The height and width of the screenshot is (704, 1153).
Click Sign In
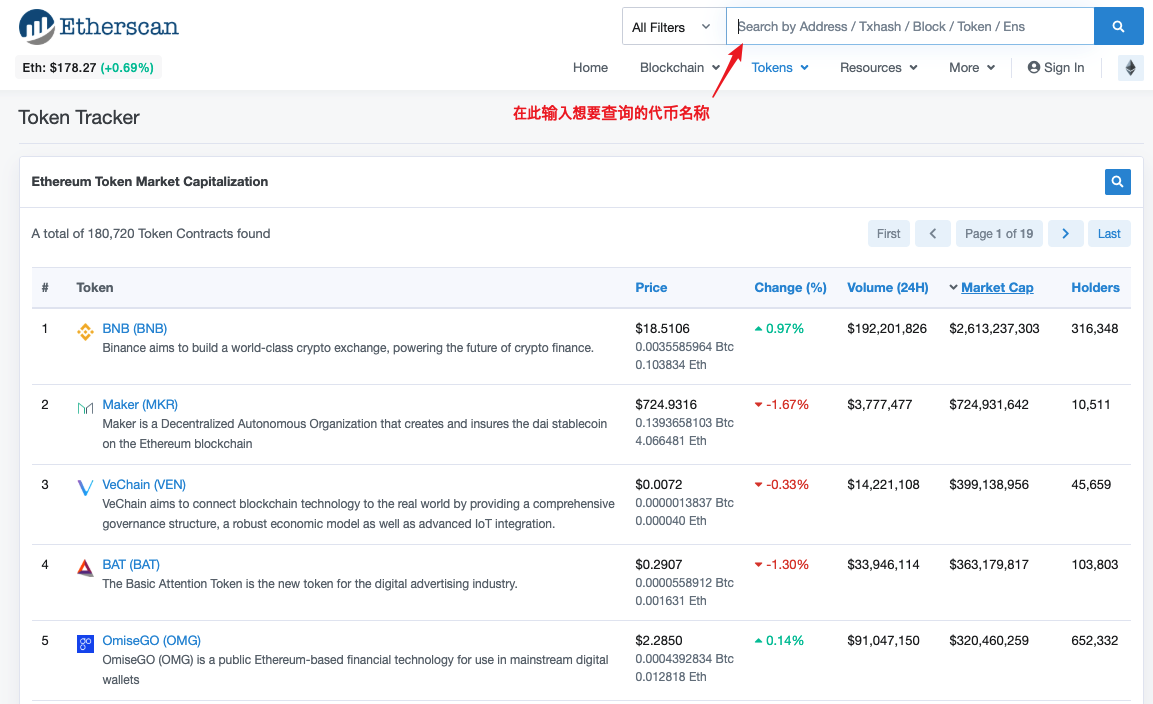[1056, 68]
